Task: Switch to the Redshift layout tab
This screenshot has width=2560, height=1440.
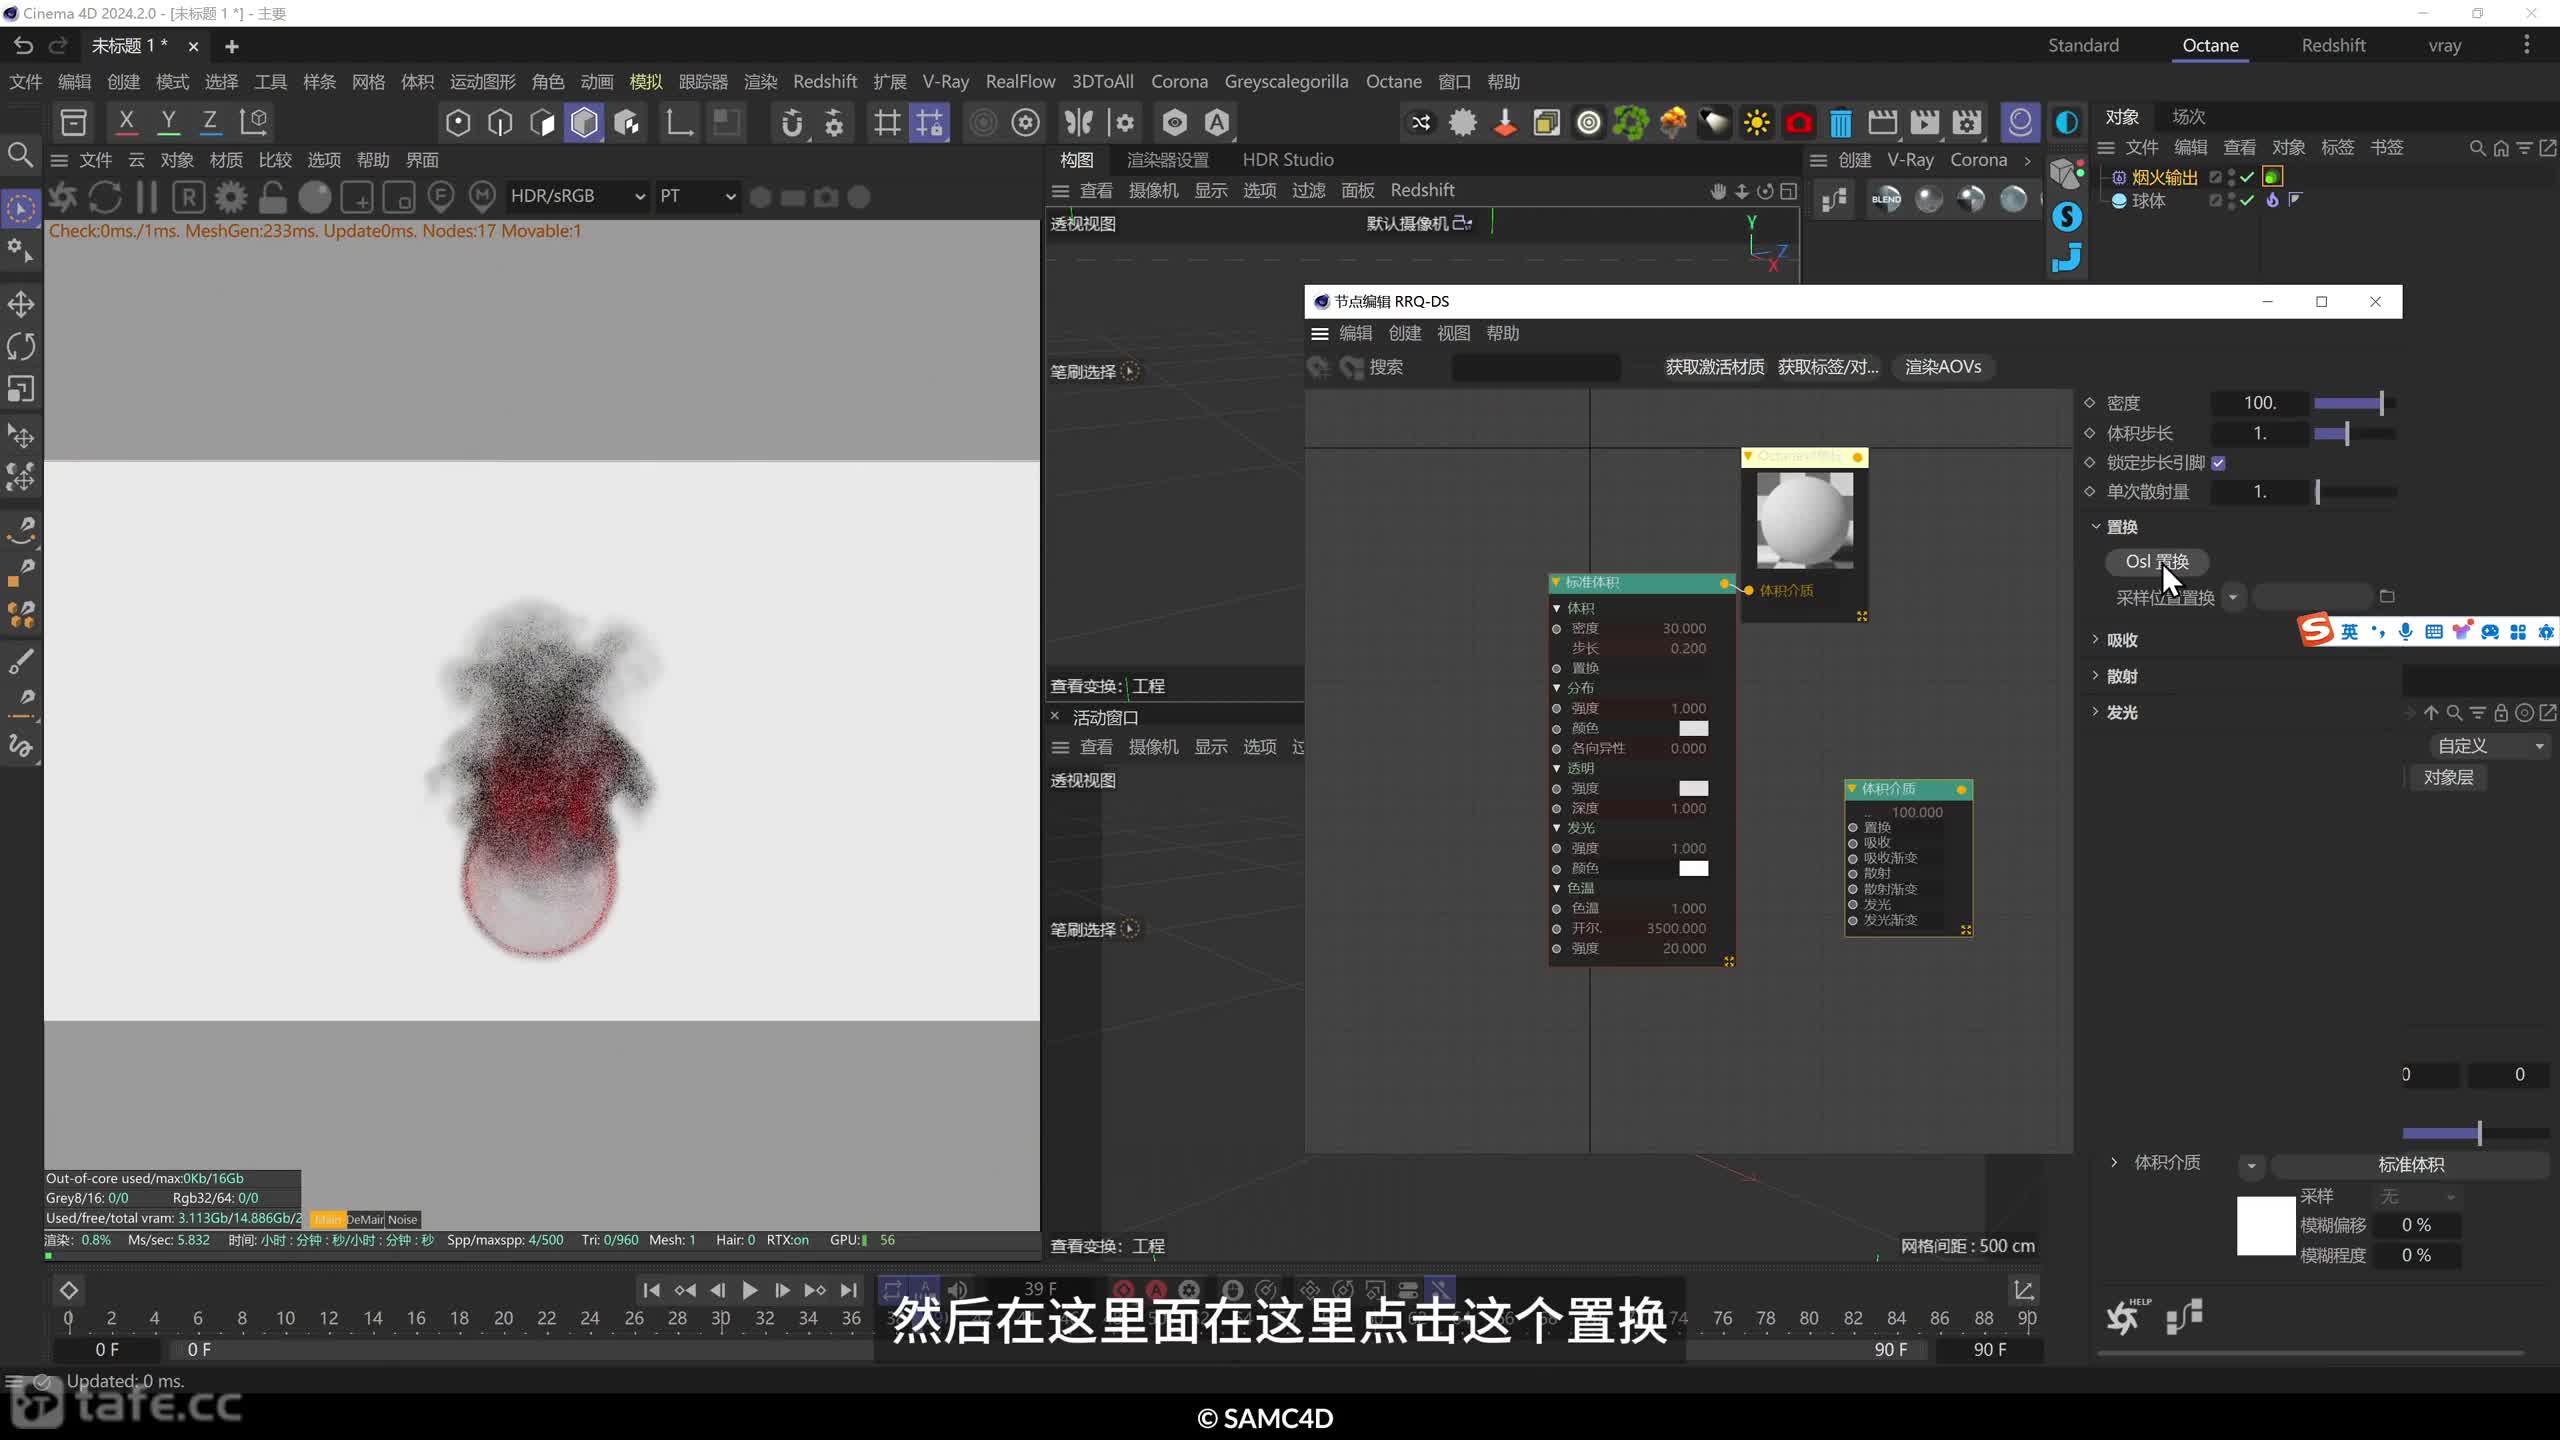Action: 2333,45
